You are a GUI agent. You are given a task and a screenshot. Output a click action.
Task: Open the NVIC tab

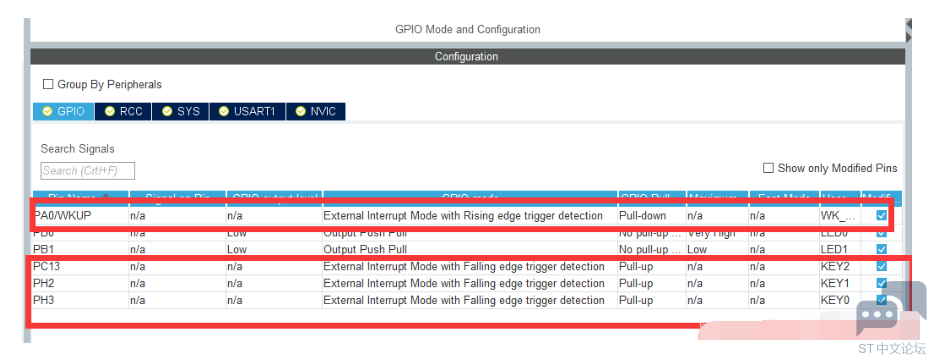point(315,112)
